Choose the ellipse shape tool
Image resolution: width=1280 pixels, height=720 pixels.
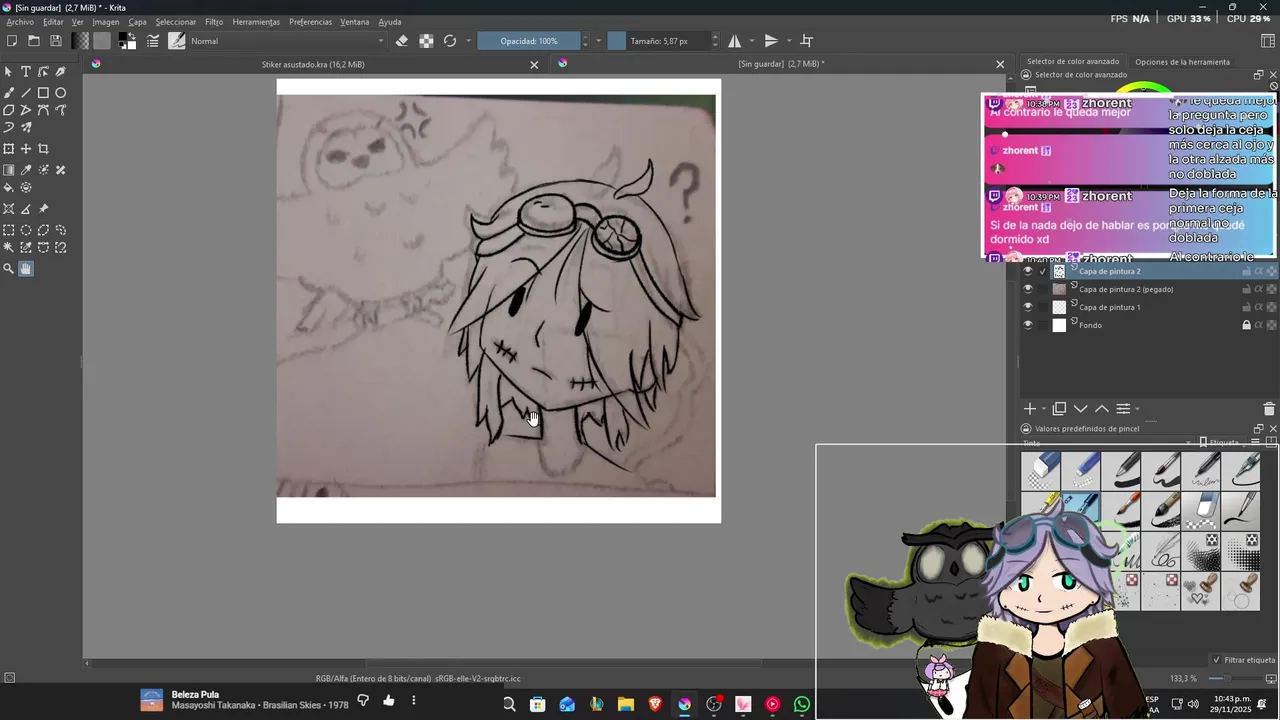point(60,93)
